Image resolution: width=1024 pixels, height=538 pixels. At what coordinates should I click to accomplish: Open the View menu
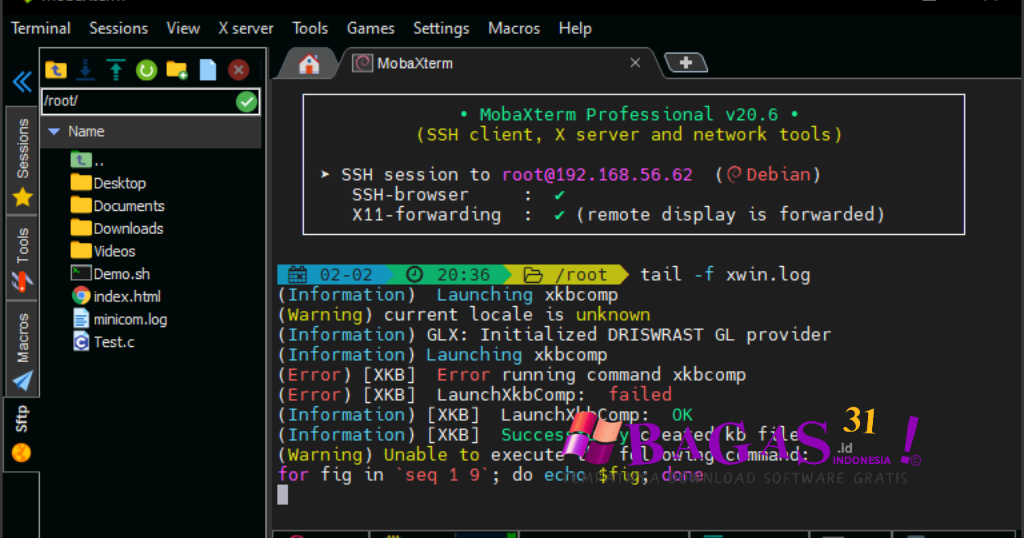point(183,29)
